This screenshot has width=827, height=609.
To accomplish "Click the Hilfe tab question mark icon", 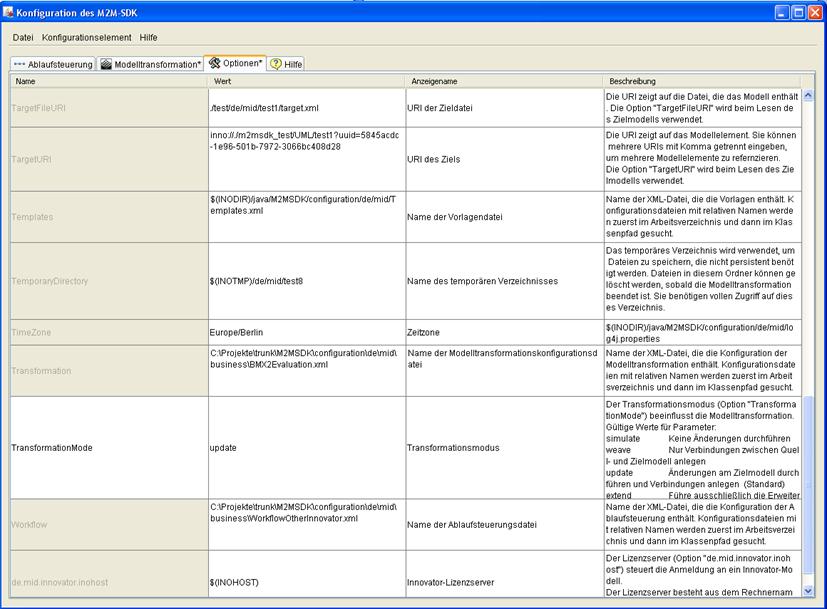I will pos(275,64).
